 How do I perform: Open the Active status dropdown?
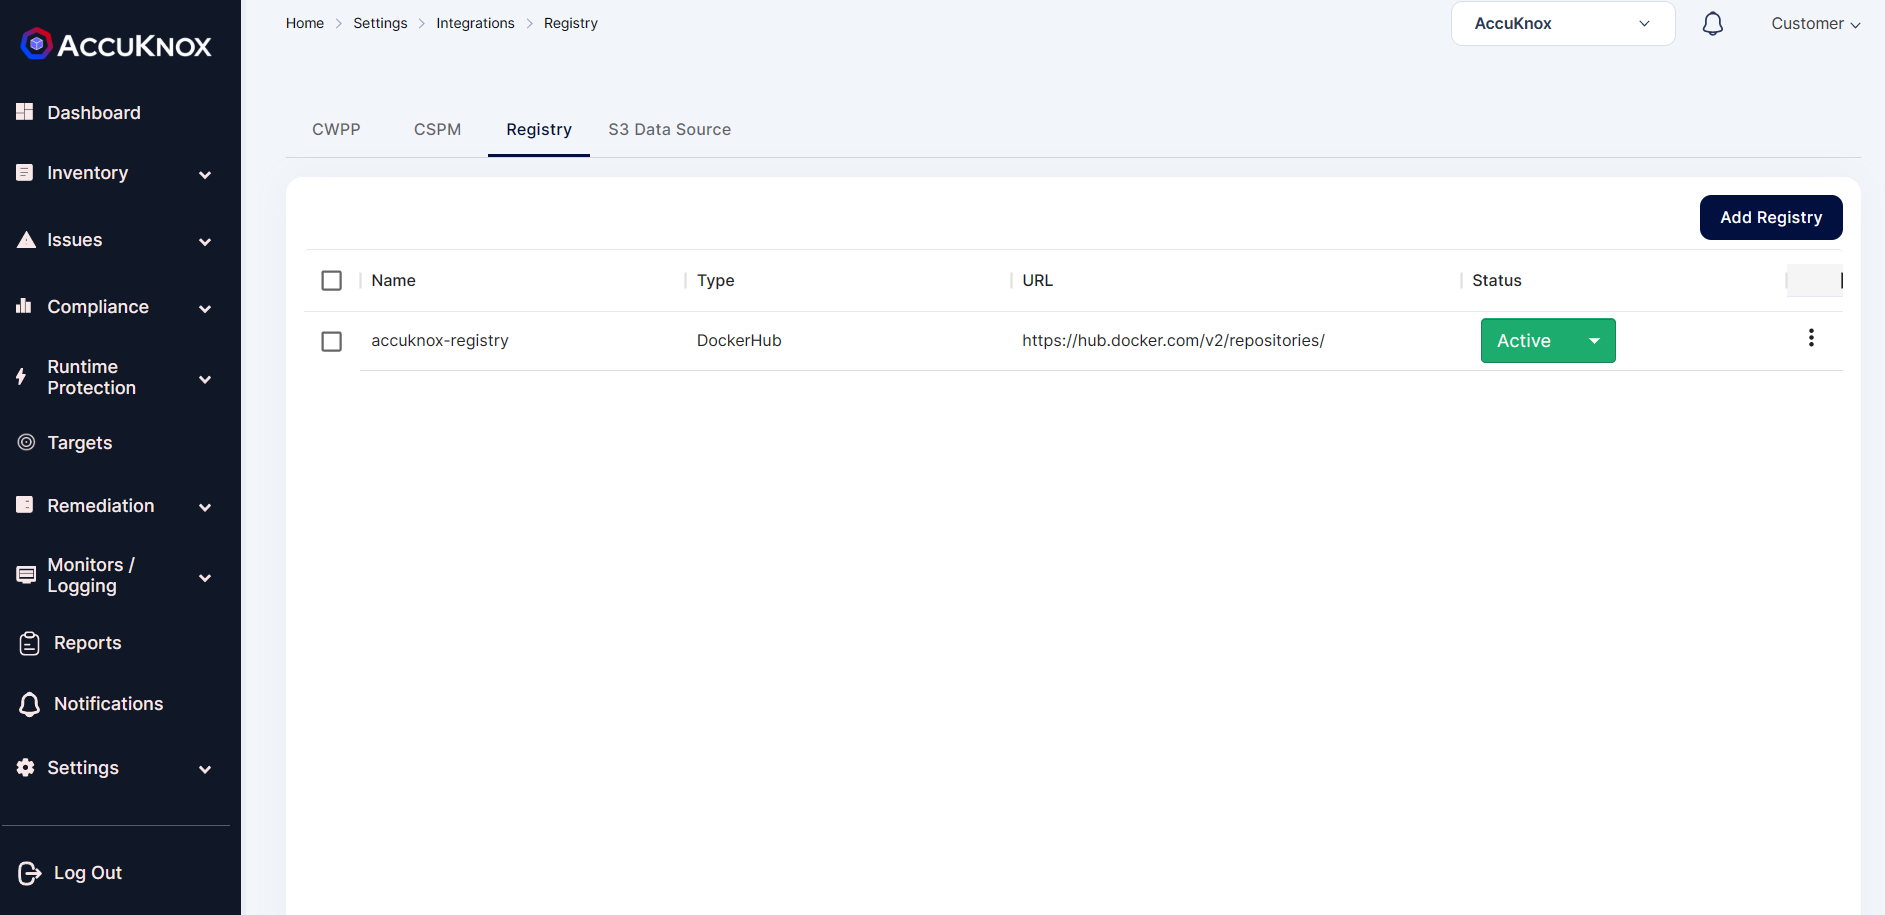1548,341
